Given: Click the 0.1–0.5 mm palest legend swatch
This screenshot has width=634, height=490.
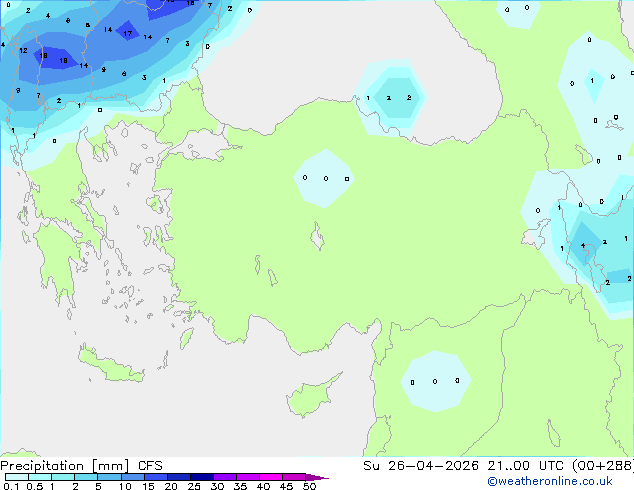Looking at the screenshot, I should click(x=17, y=477).
